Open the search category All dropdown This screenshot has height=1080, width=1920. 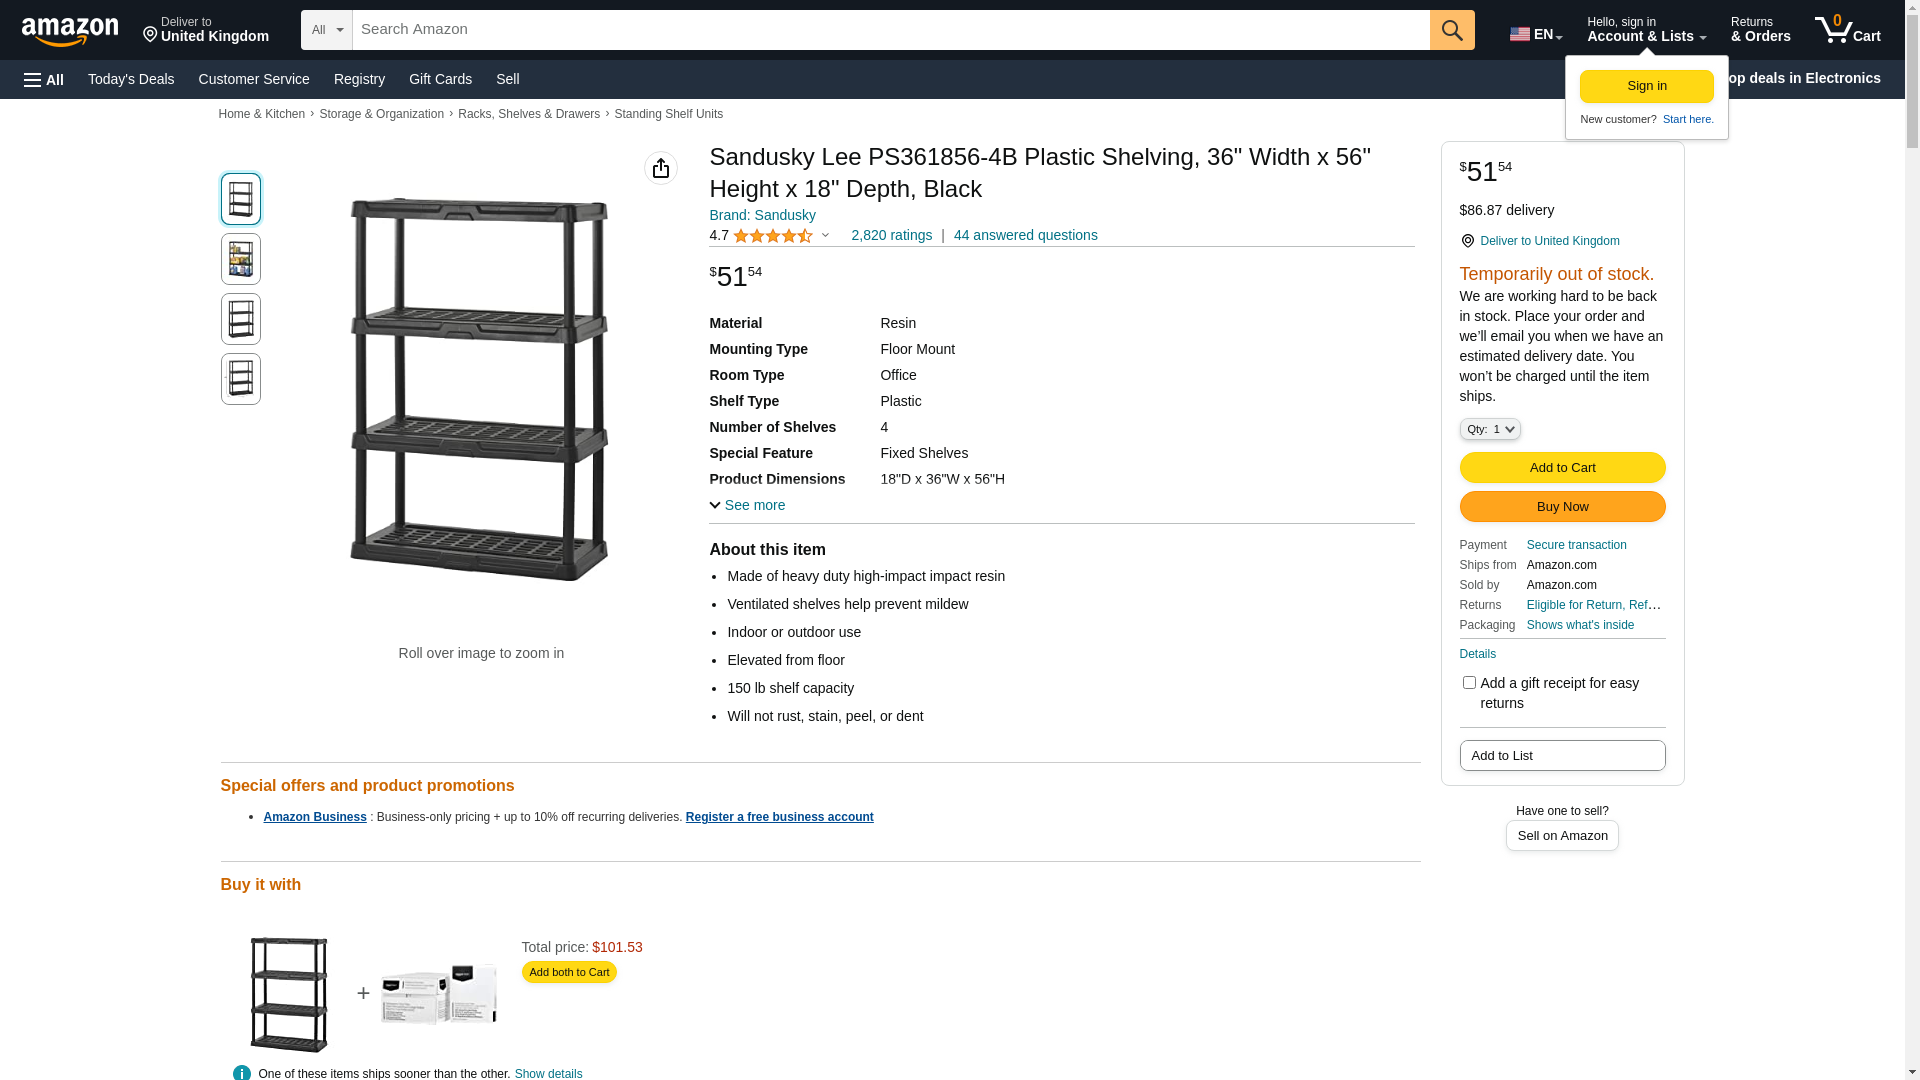pos(327,30)
